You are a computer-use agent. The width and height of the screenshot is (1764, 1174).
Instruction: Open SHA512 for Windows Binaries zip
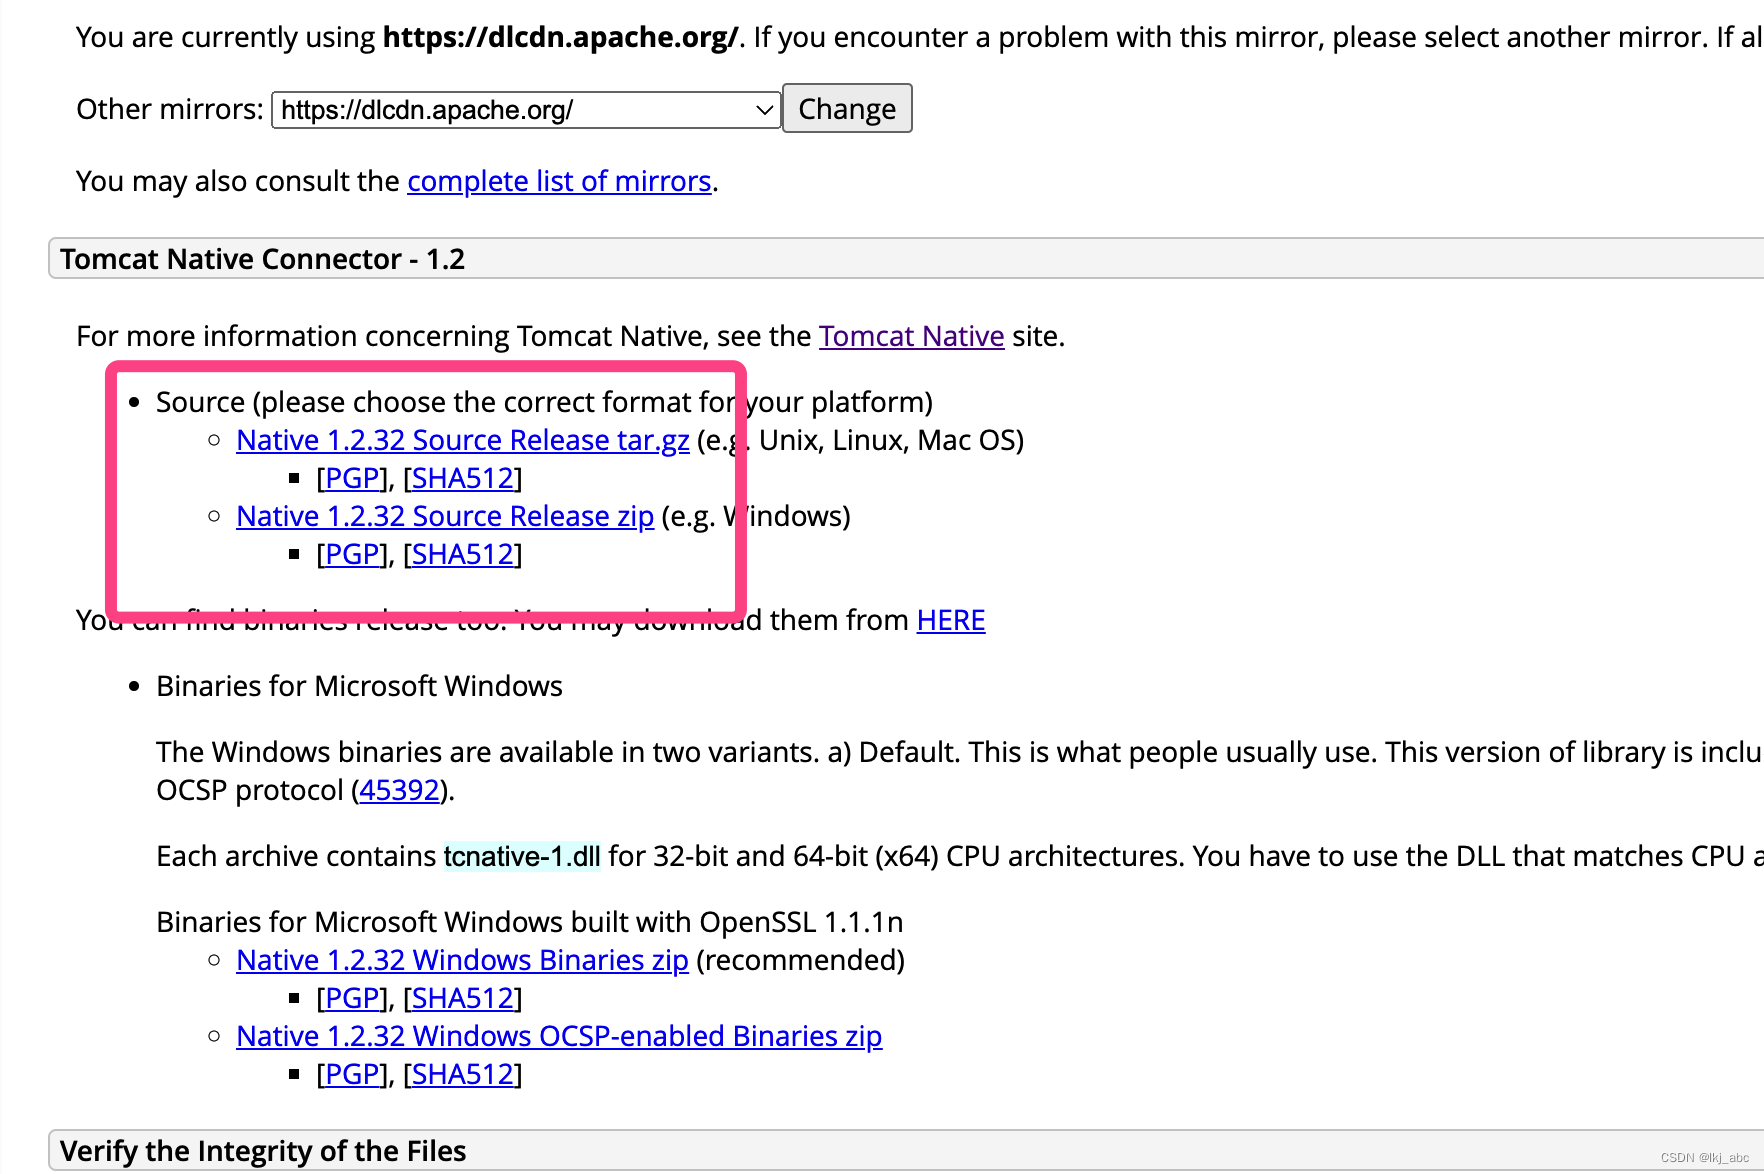(x=463, y=998)
